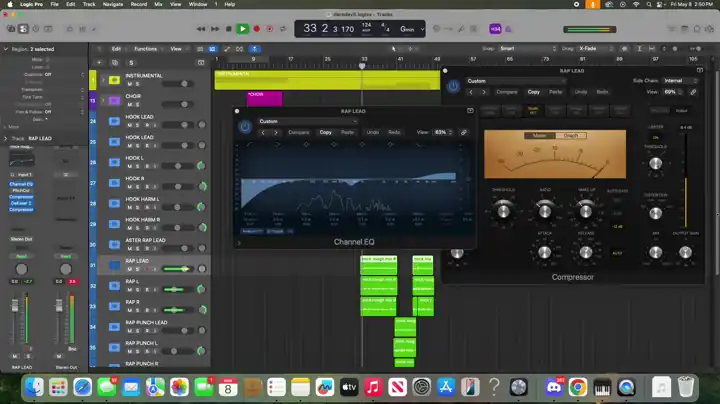Click the compressor Threshold knob
This screenshot has height=404, width=720.
[x=504, y=211]
